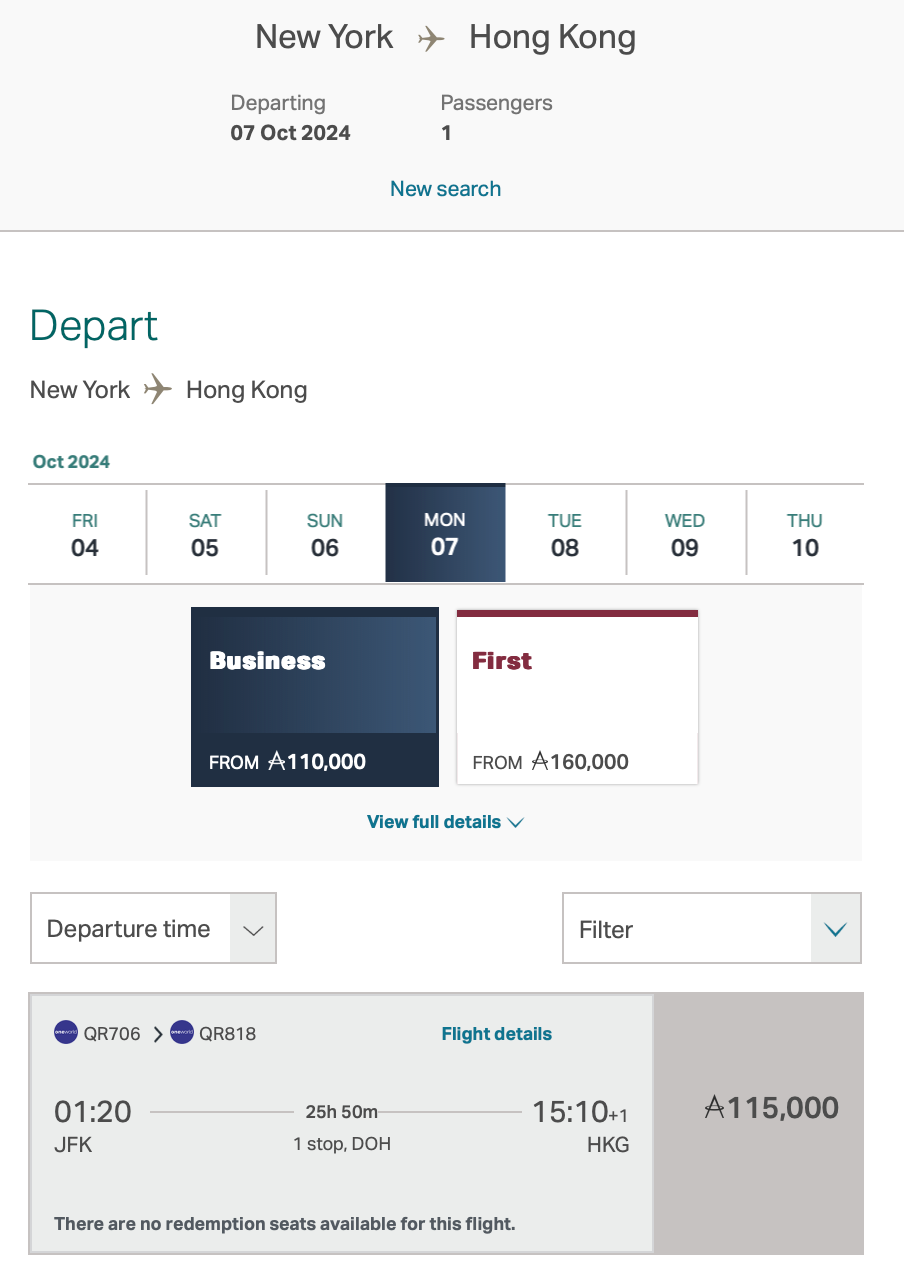The height and width of the screenshot is (1268, 904).
Task: Select the Business class fare card
Action: [x=314, y=697]
